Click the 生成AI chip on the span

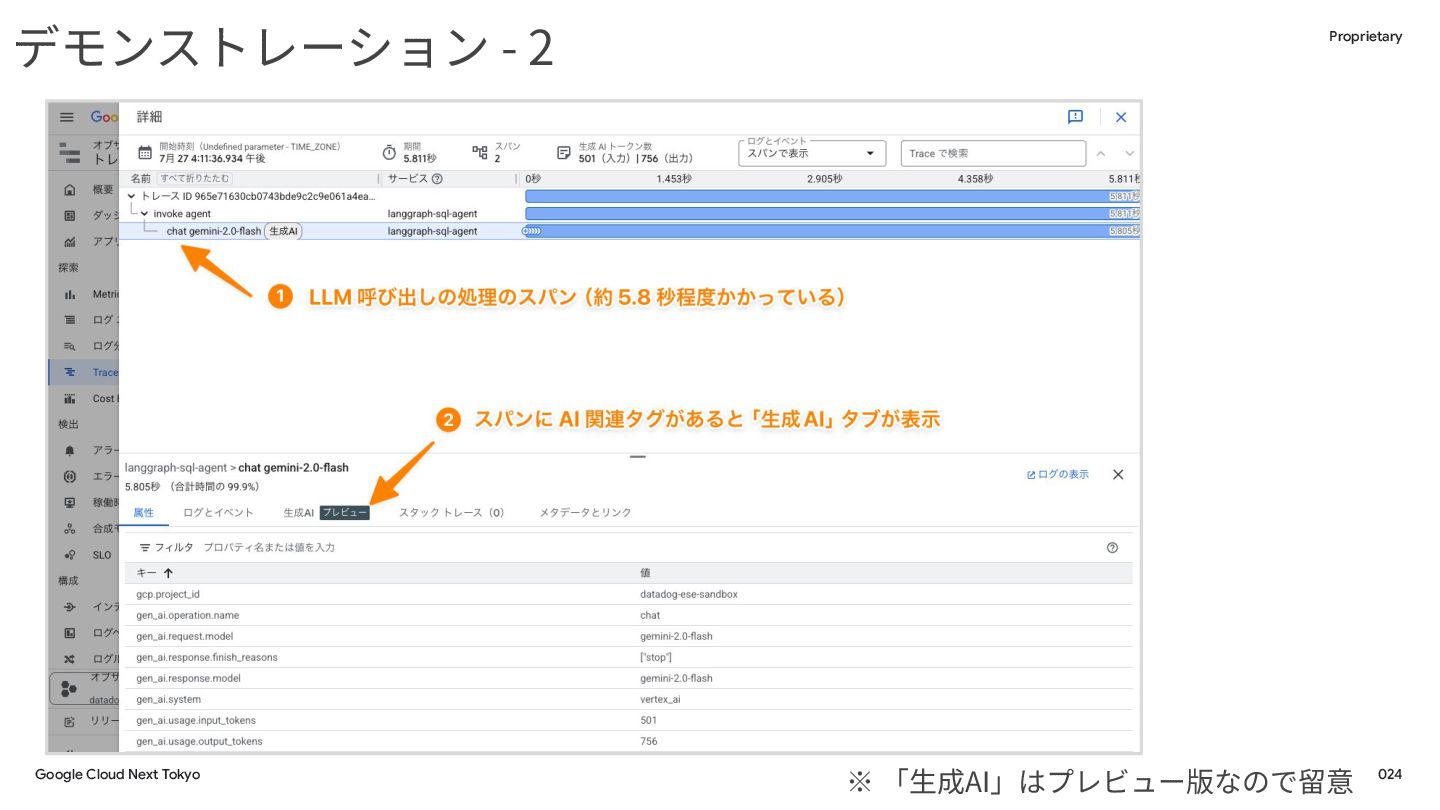click(x=284, y=231)
